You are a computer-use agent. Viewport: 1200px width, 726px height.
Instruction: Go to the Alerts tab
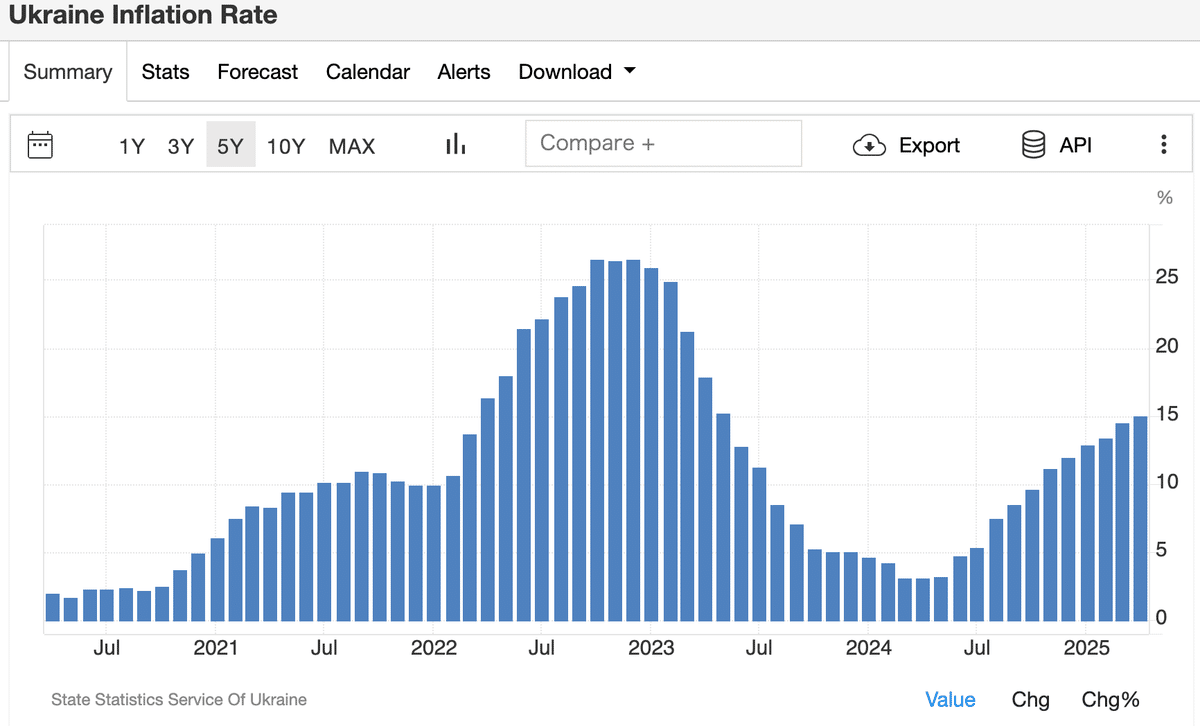point(464,72)
